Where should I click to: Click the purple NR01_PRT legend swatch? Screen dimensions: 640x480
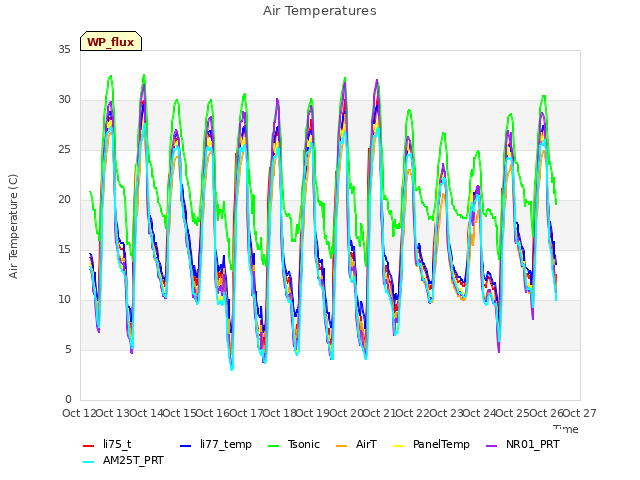(x=492, y=445)
